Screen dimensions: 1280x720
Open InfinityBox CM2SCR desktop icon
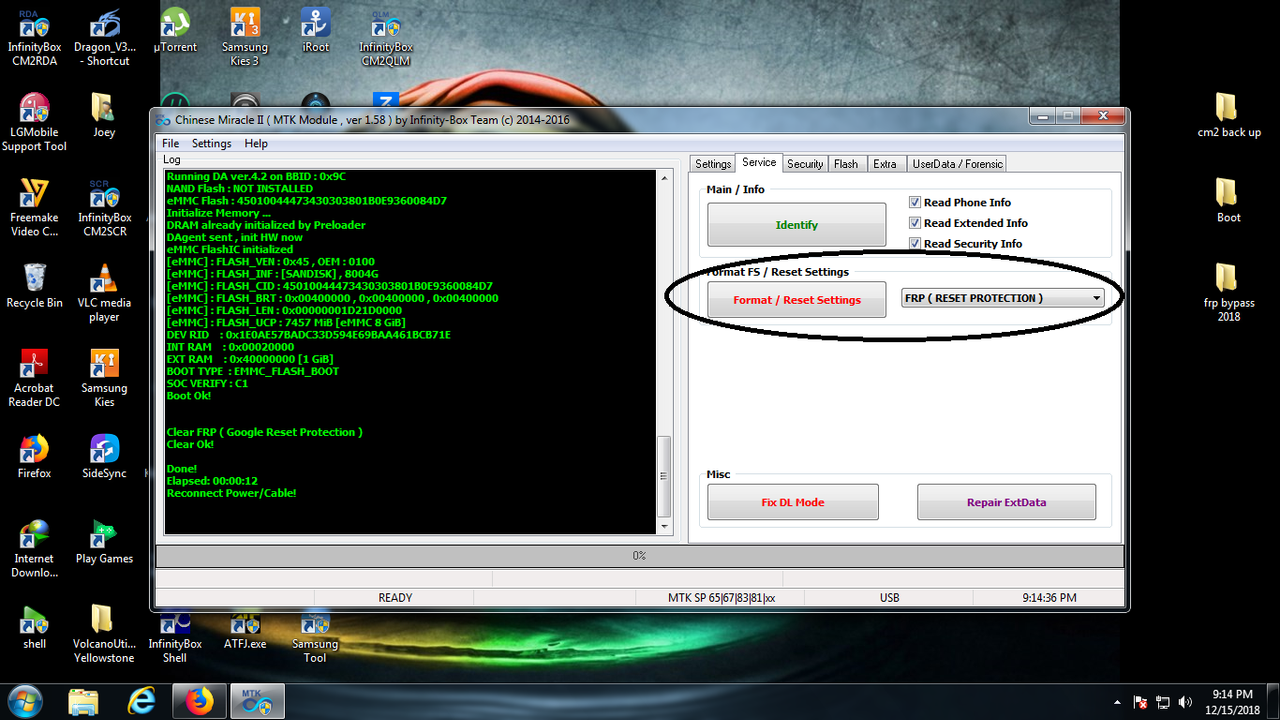(105, 207)
